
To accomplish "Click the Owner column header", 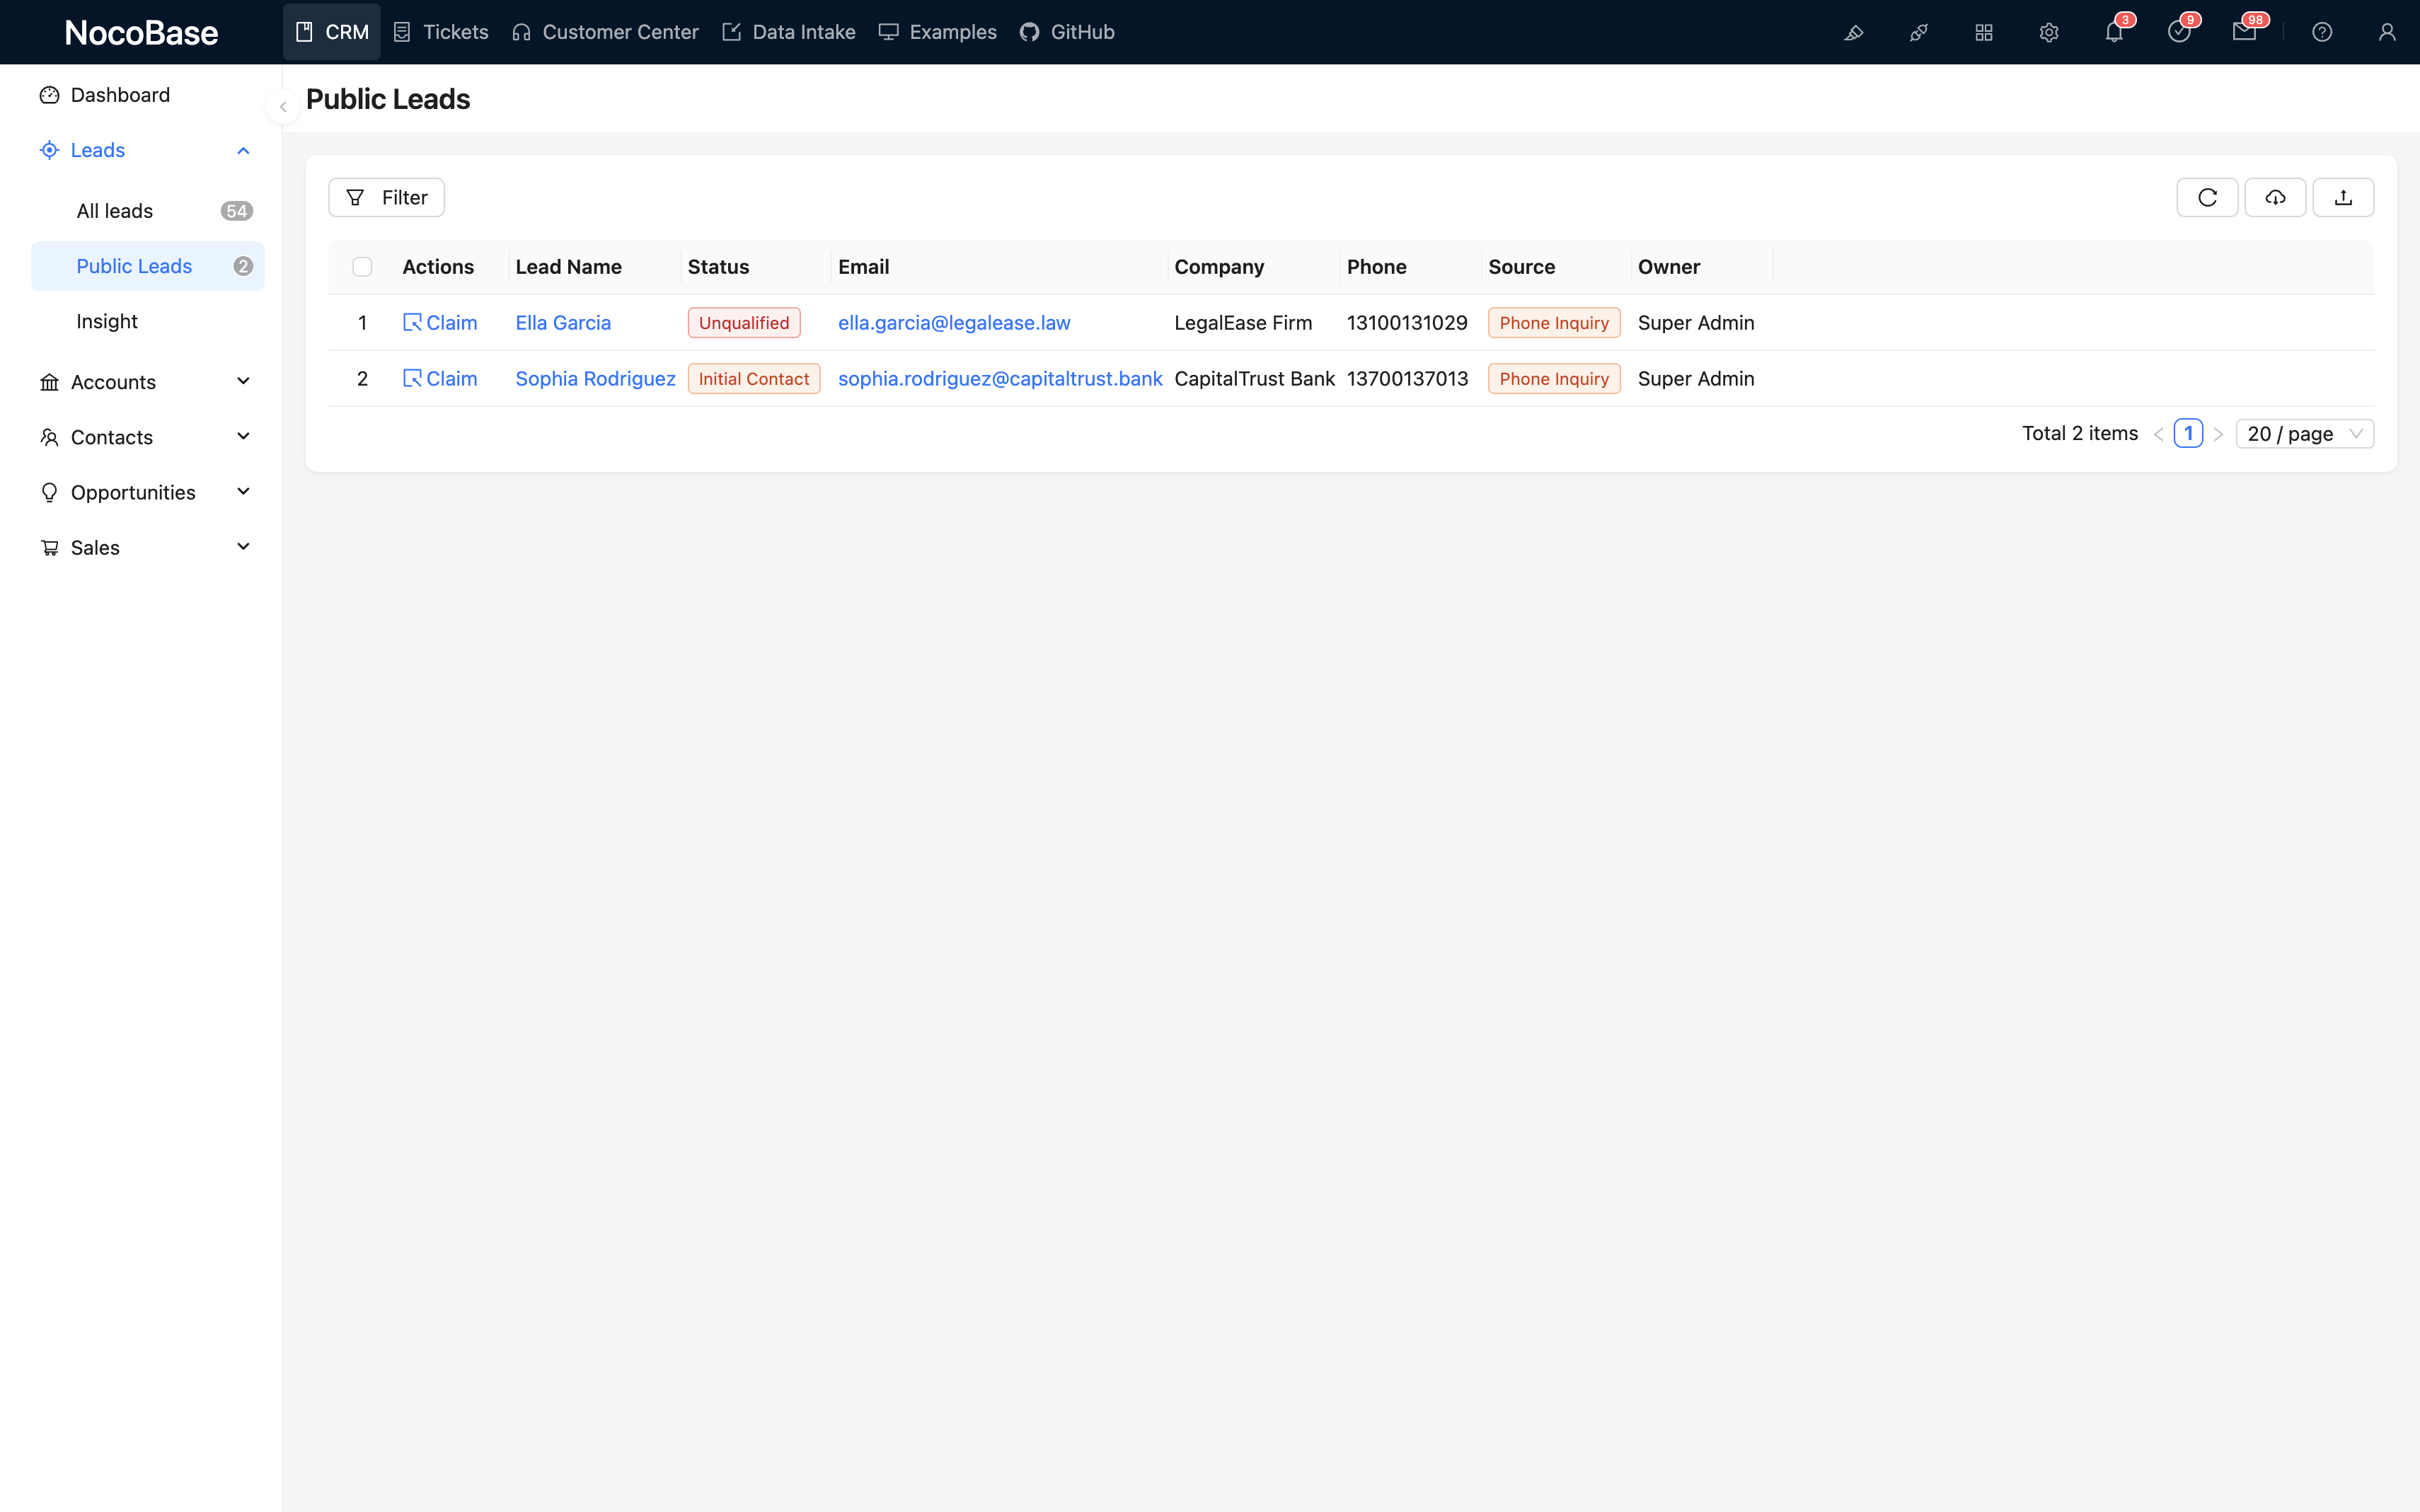I will (1668, 267).
